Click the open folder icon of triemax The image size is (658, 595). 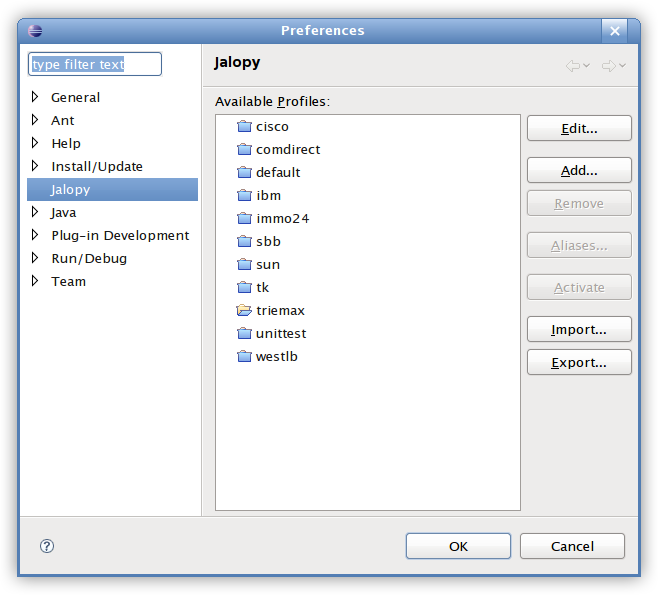click(x=244, y=311)
